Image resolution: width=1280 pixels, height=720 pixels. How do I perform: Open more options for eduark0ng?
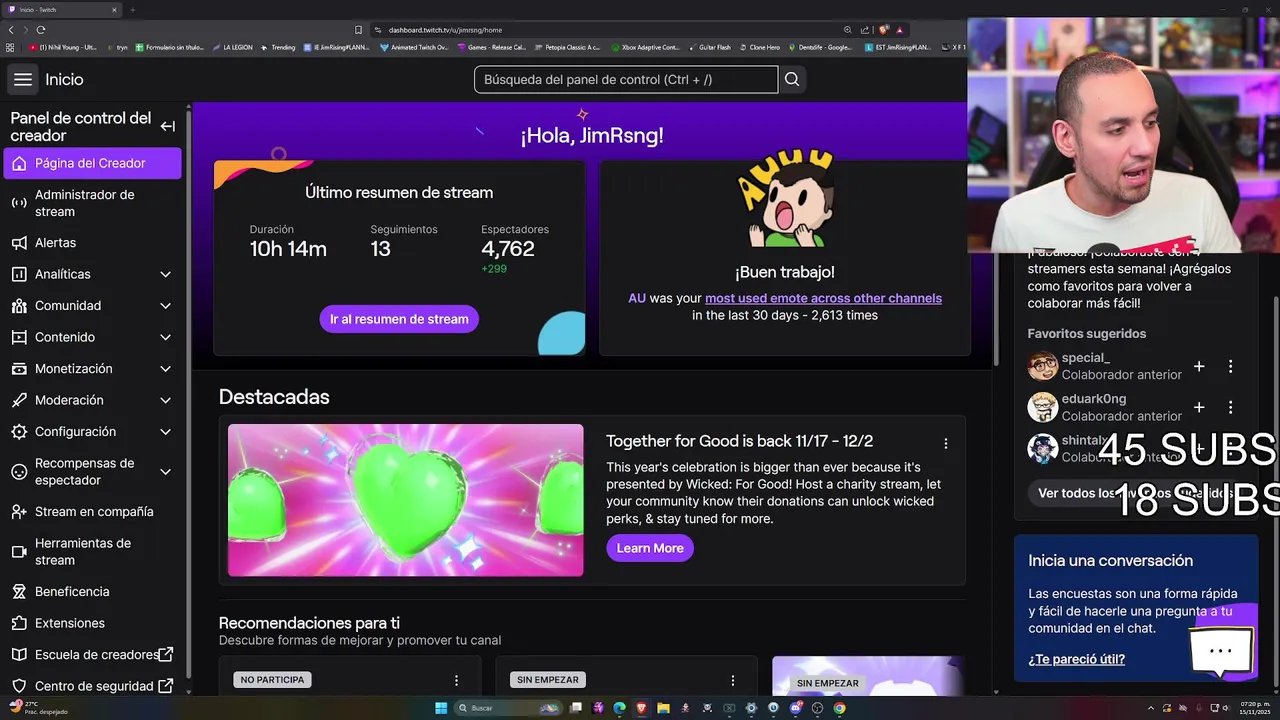coord(1231,408)
